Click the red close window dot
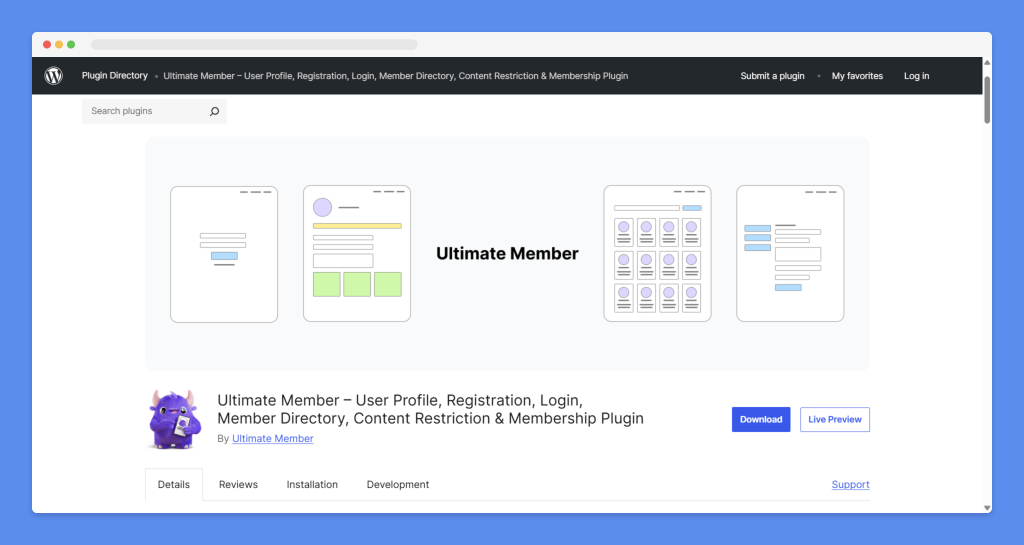1024x545 pixels. [47, 44]
